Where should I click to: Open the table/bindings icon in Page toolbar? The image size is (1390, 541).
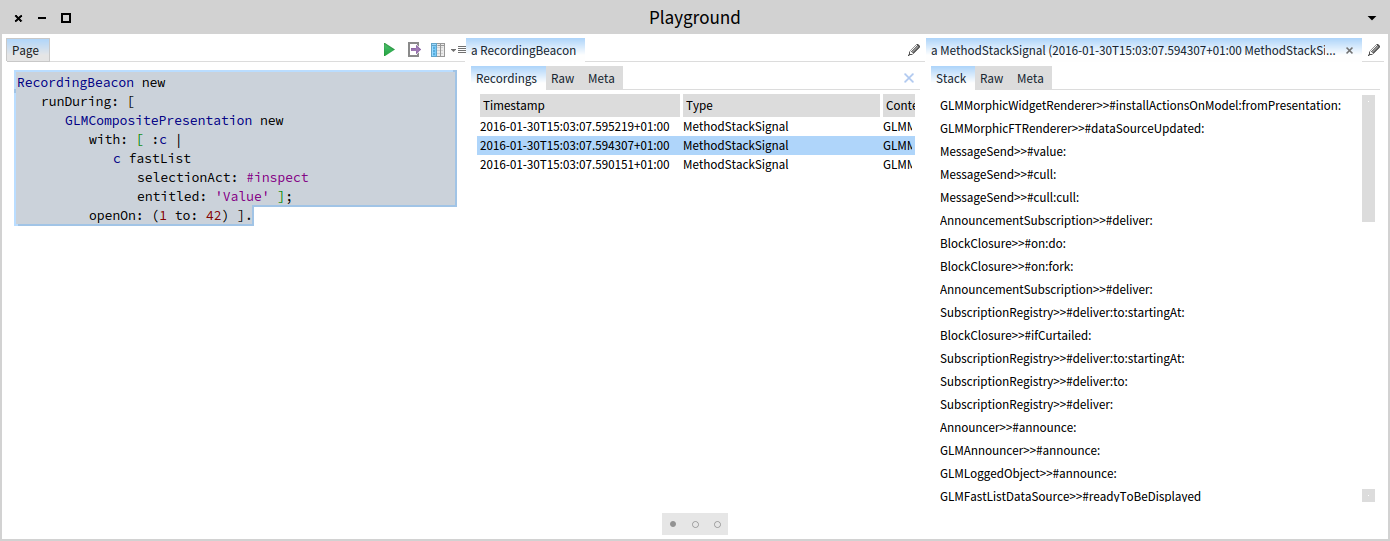click(438, 50)
